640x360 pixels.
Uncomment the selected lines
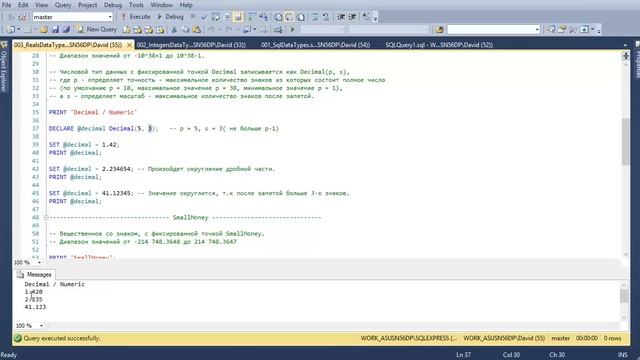point(326,17)
